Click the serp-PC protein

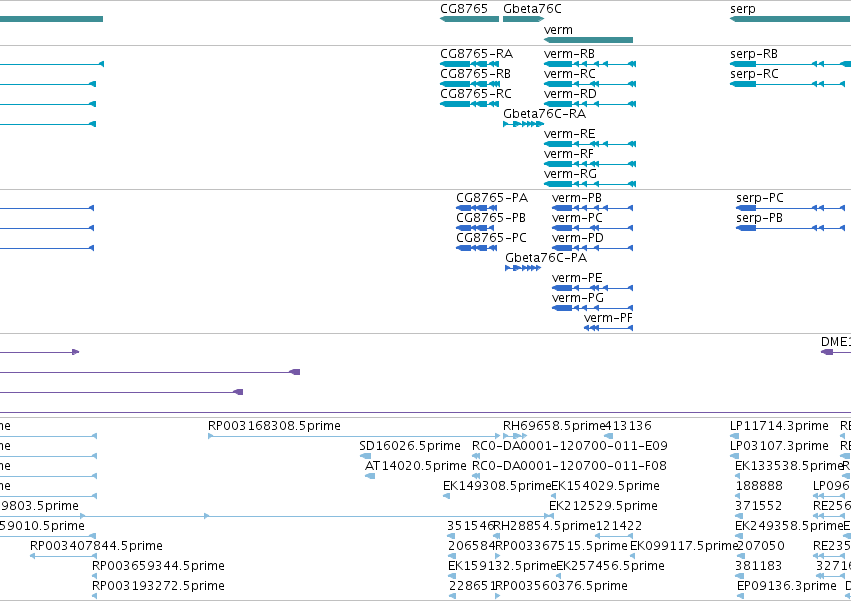pos(791,208)
